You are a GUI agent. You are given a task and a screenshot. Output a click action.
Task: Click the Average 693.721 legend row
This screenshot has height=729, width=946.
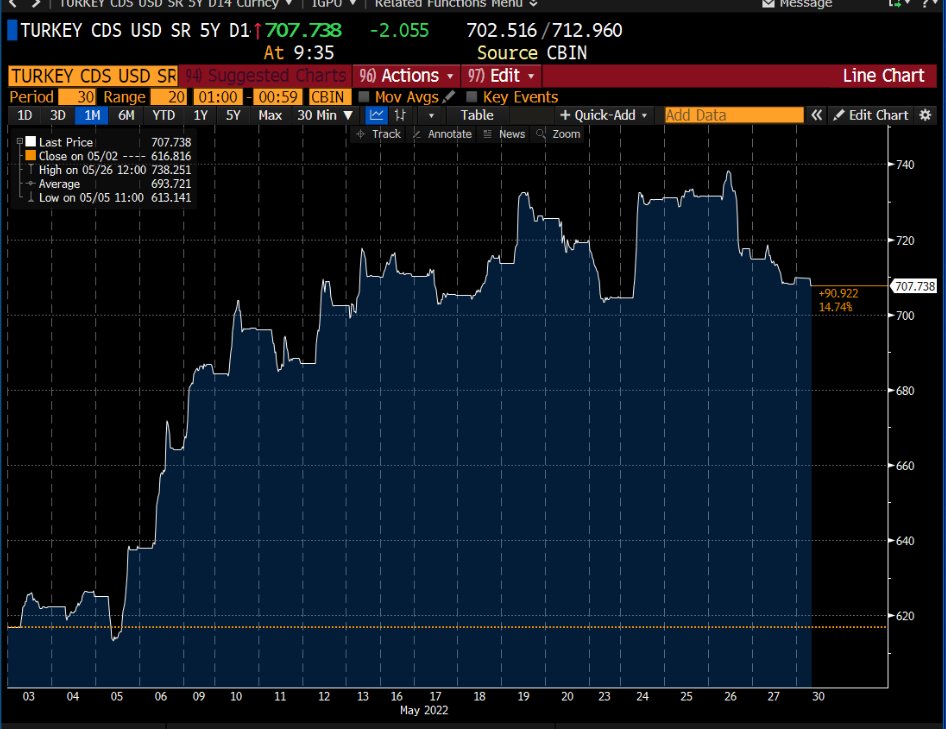(x=109, y=183)
